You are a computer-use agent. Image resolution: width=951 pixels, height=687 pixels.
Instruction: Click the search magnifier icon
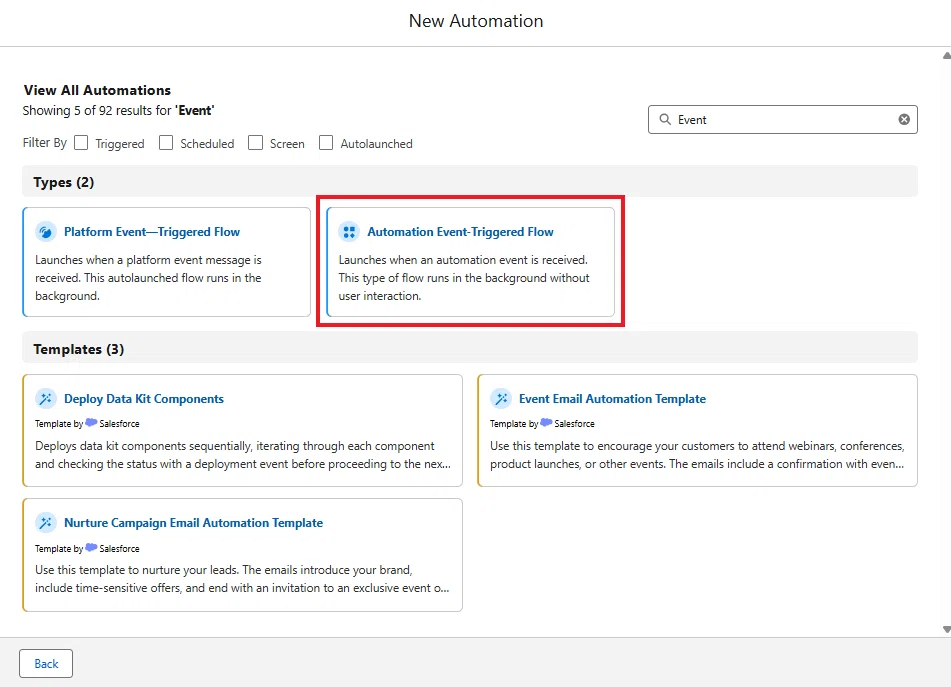665,119
